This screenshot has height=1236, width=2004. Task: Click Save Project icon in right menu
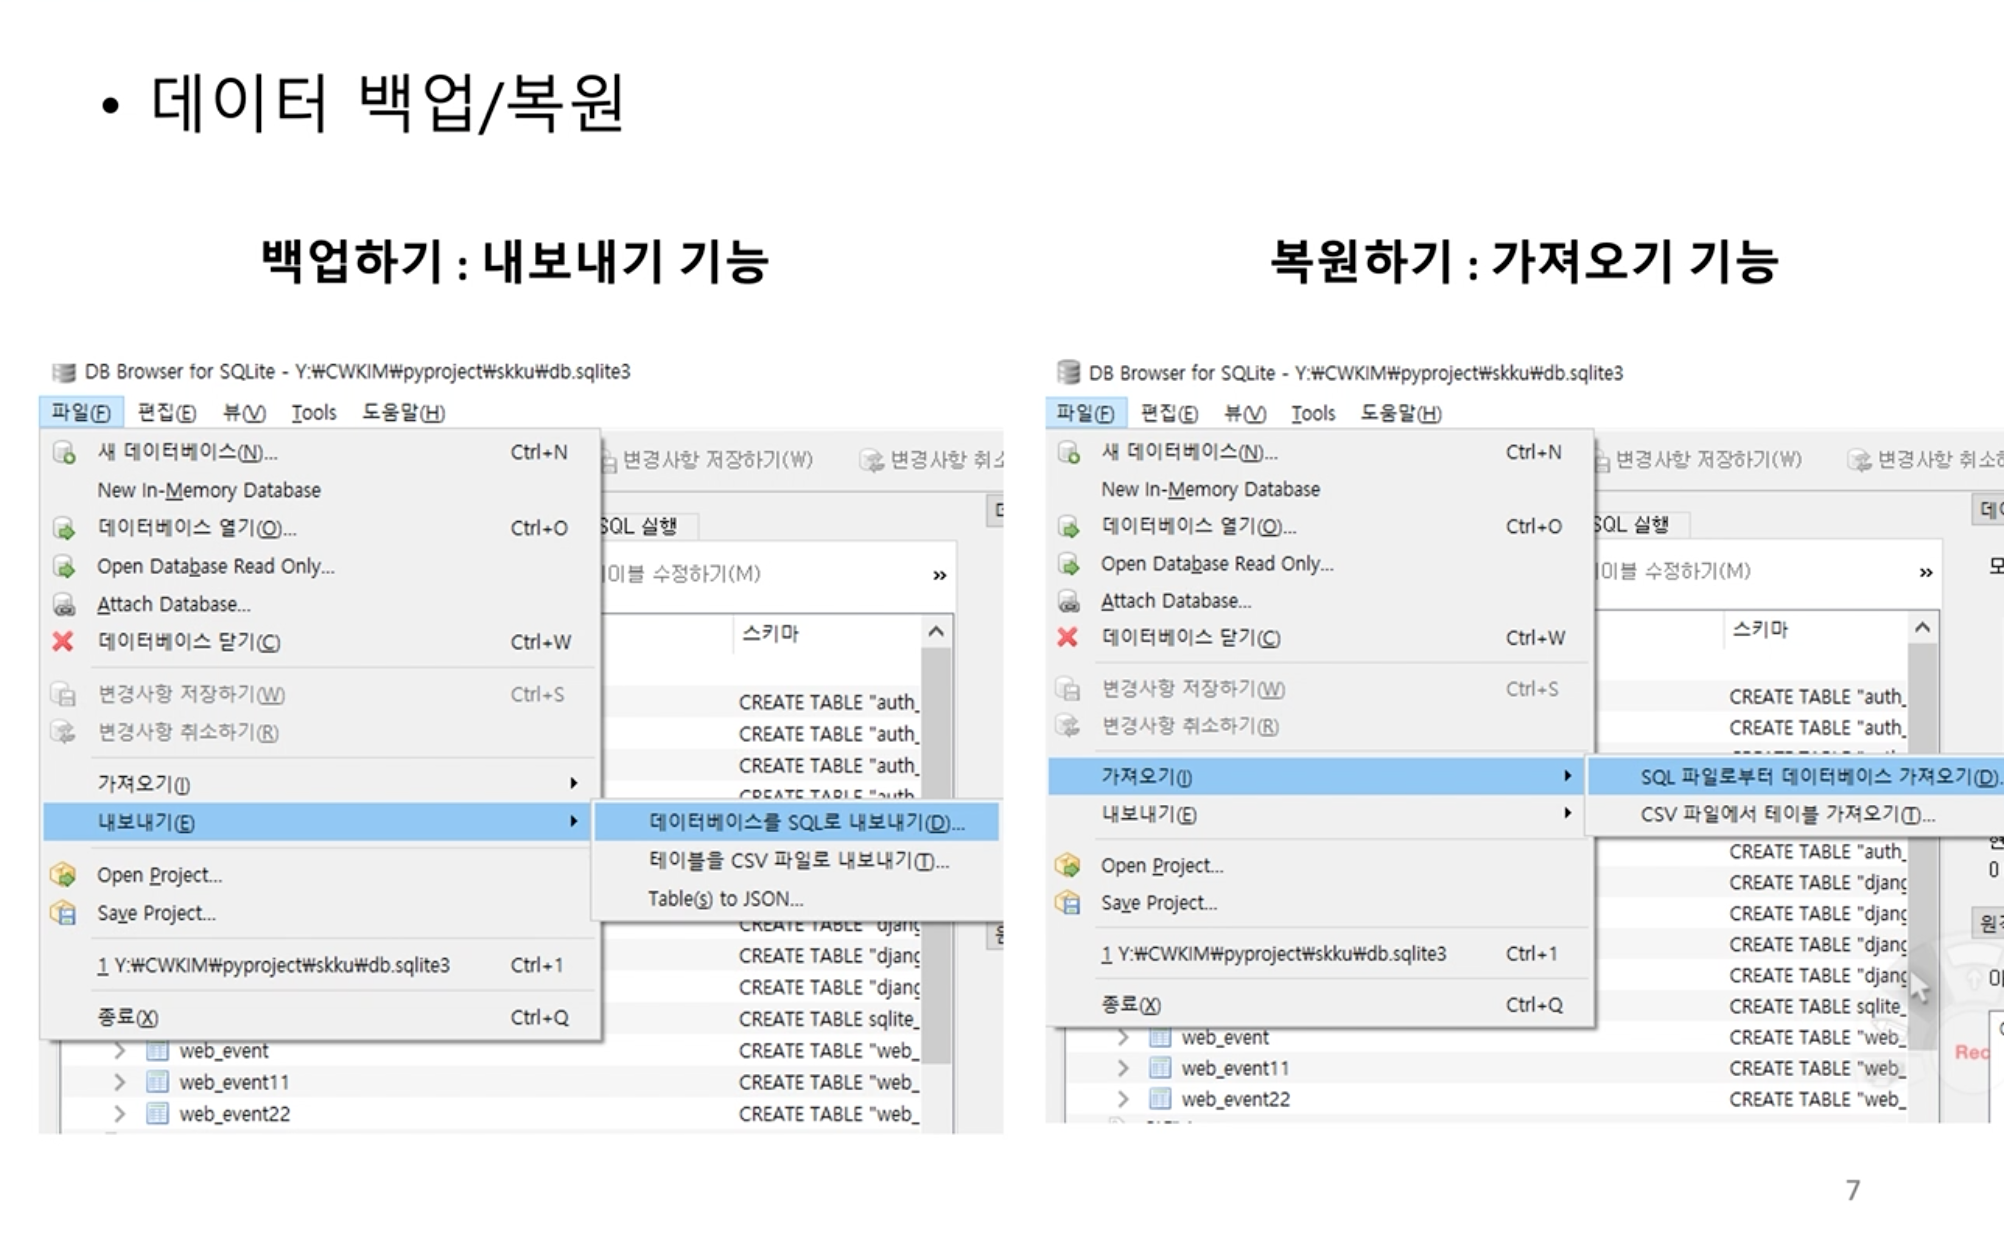[1068, 903]
